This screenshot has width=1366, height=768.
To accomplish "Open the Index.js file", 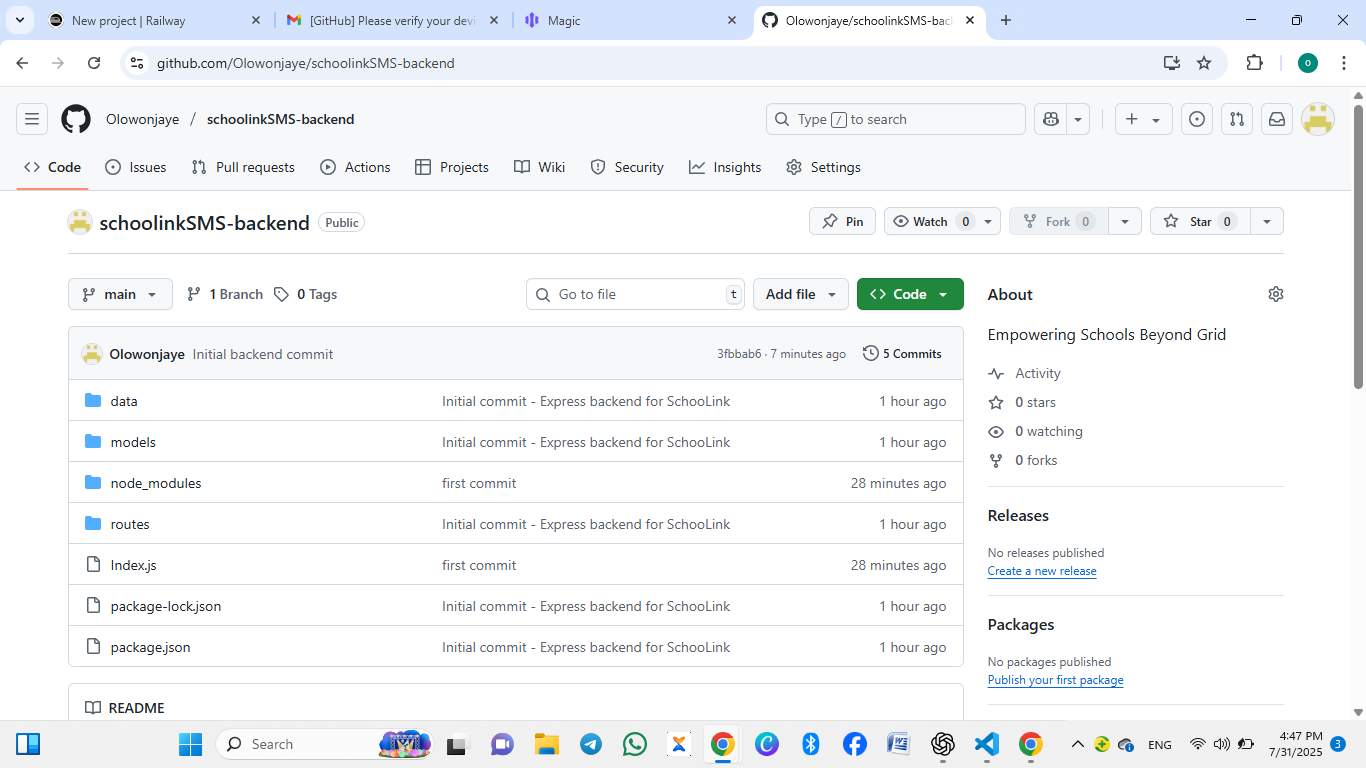I will click(x=133, y=565).
